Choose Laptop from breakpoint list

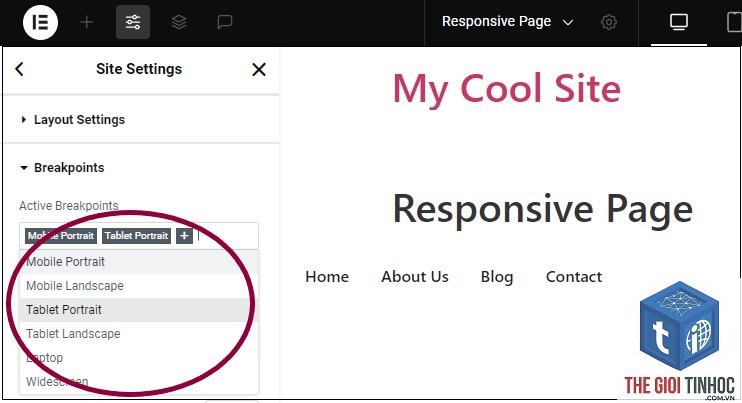[x=139, y=358]
